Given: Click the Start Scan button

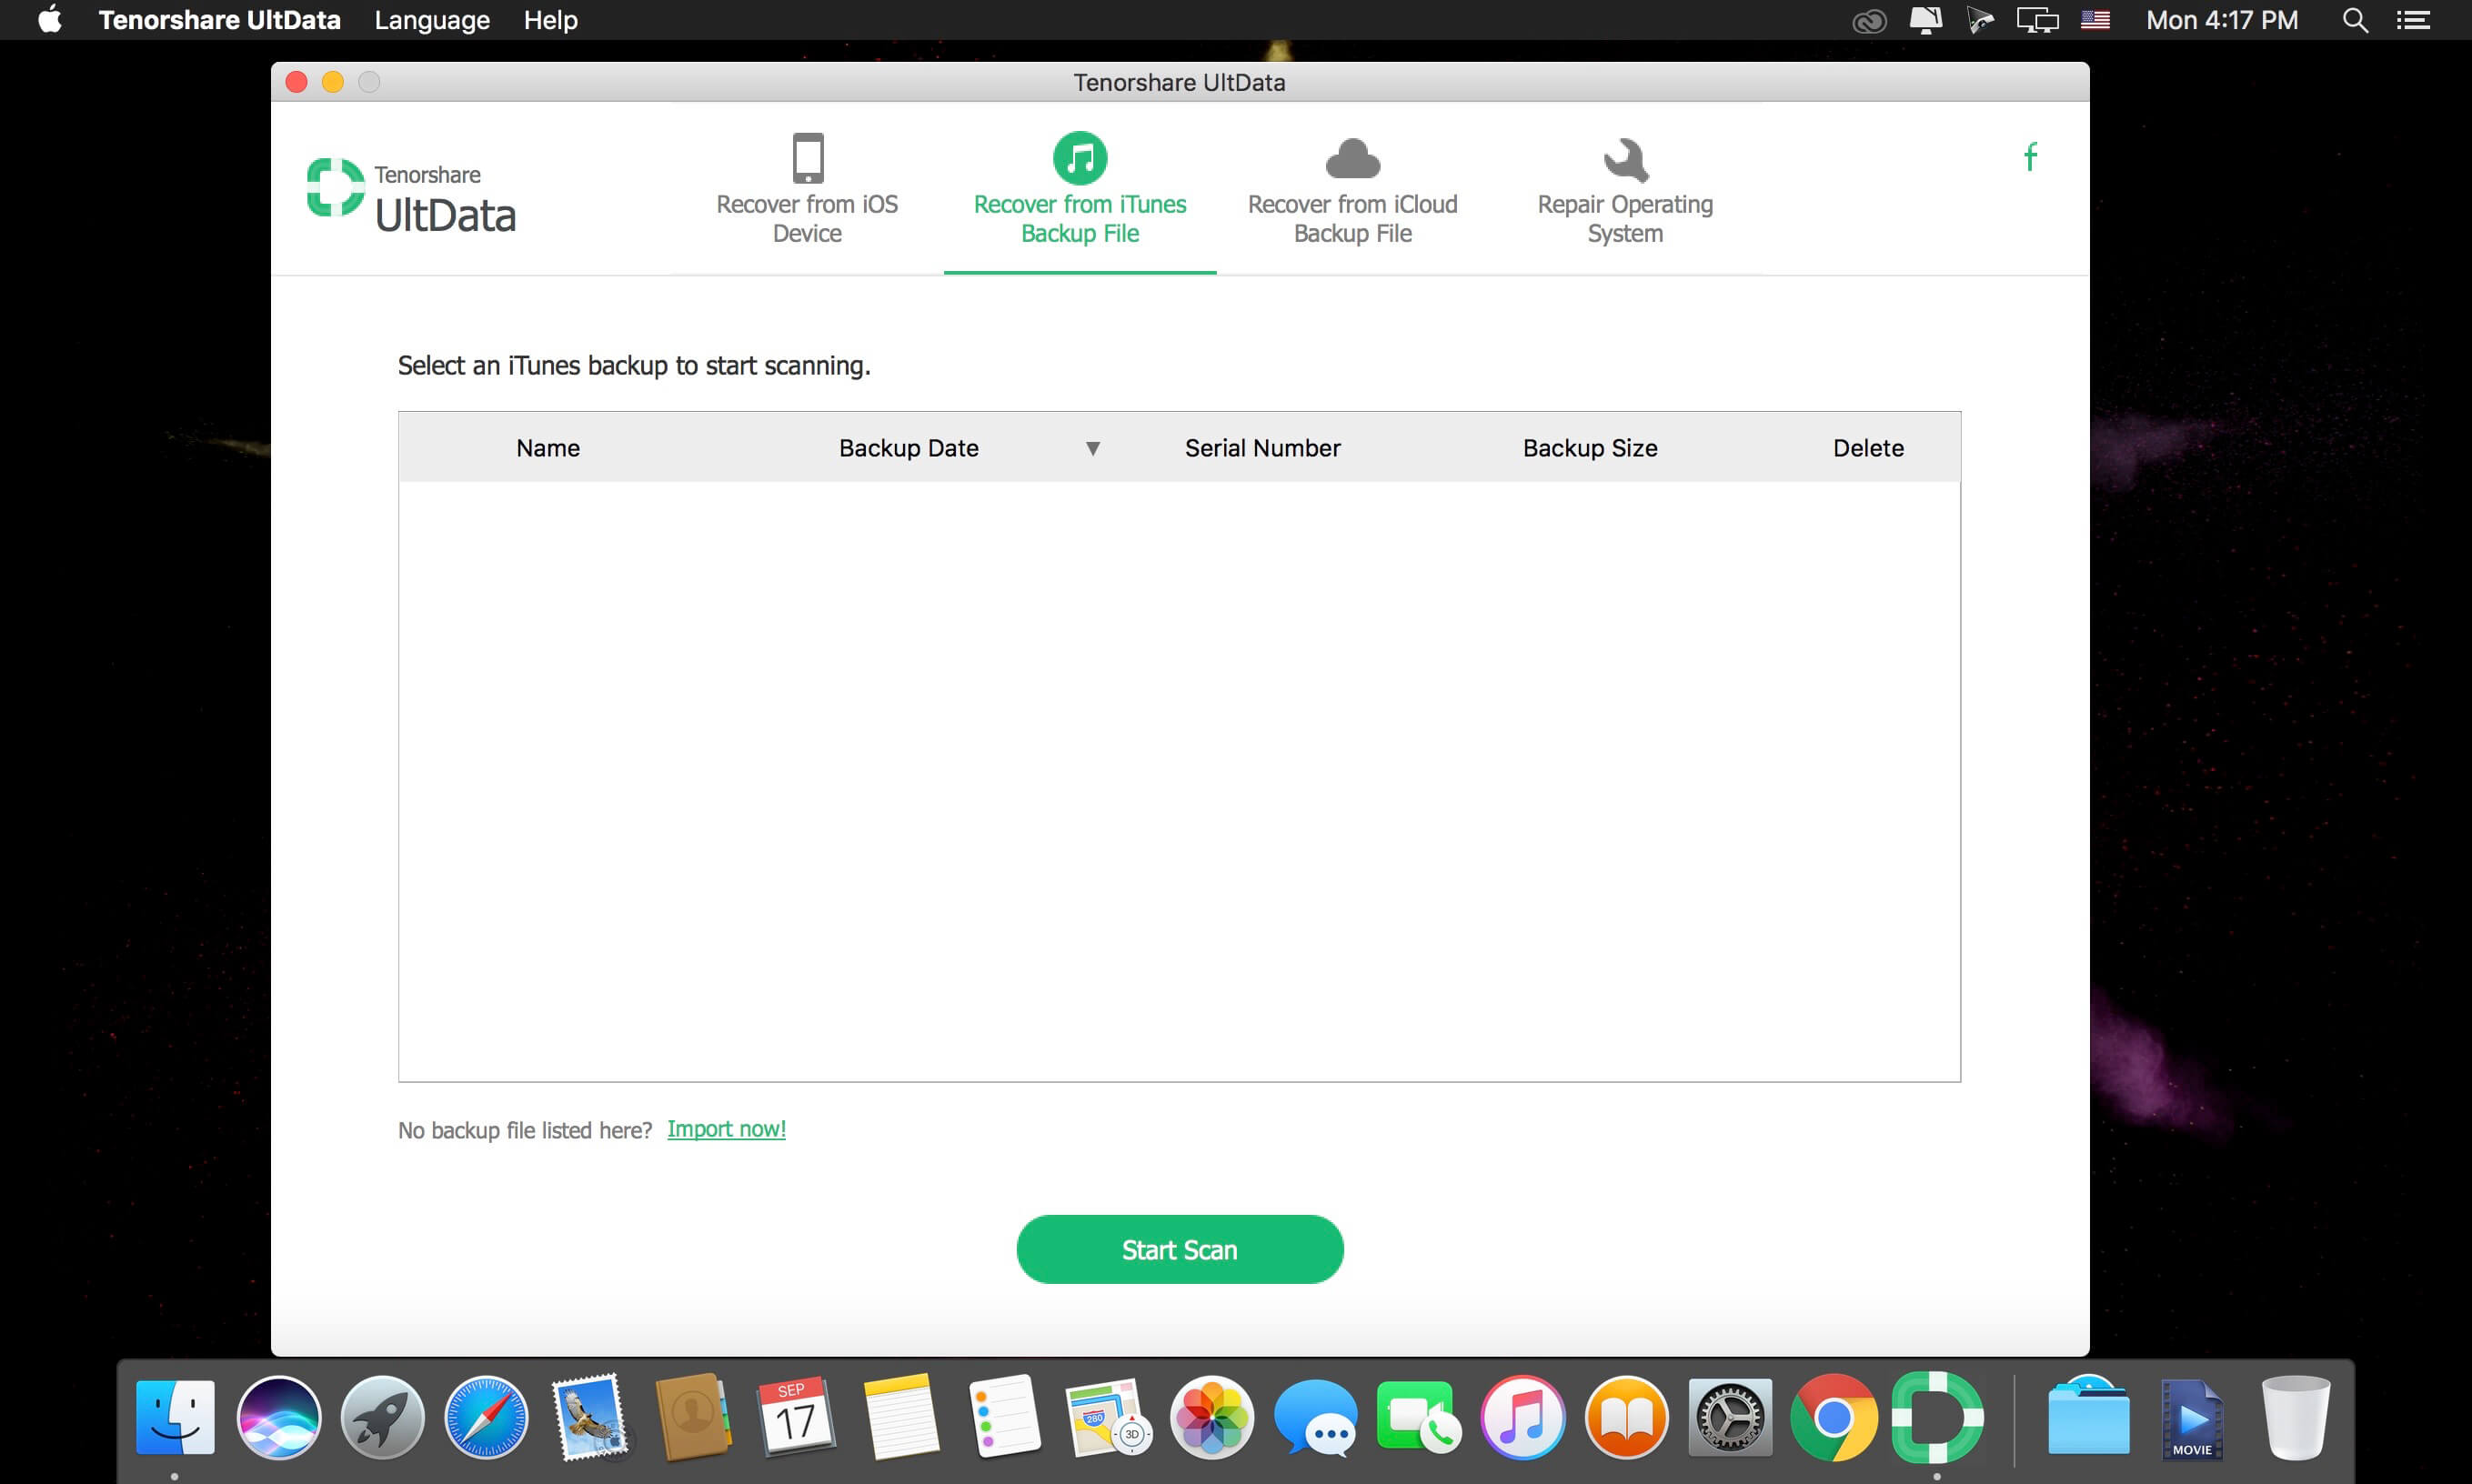Looking at the screenshot, I should click(1180, 1249).
